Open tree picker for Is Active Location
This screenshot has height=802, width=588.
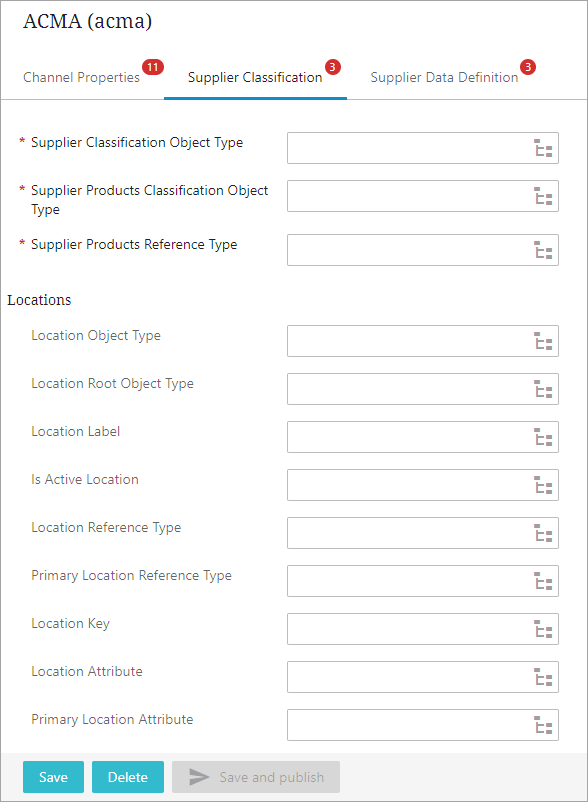pyautogui.click(x=543, y=485)
